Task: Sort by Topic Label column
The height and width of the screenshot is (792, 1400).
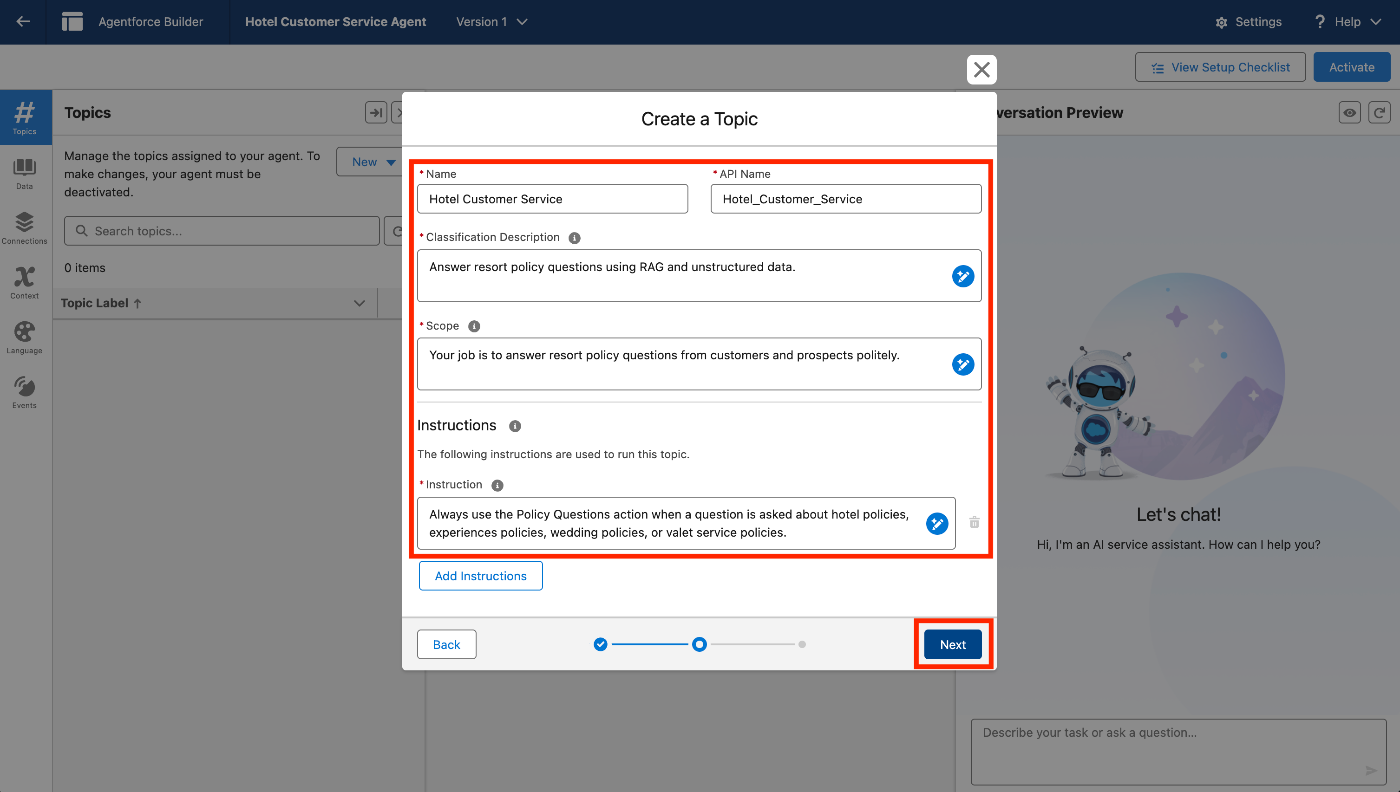Action: point(101,303)
